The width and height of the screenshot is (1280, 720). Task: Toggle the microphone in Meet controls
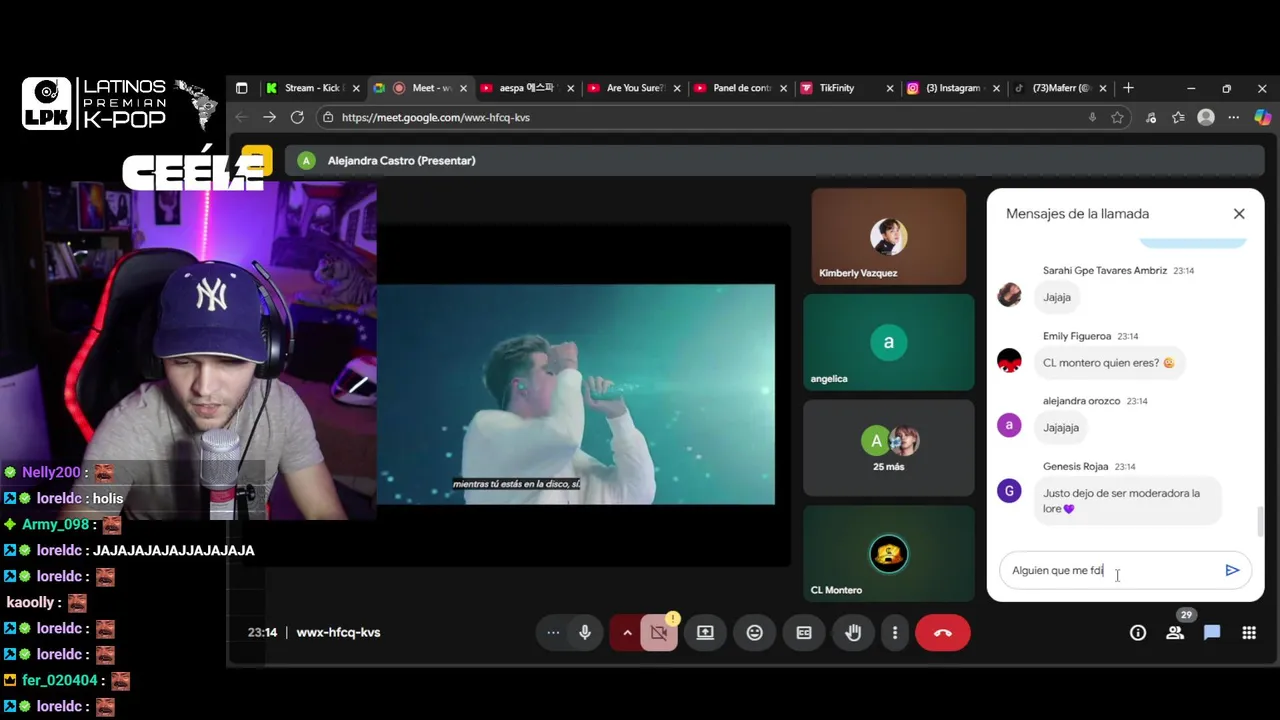click(x=585, y=632)
